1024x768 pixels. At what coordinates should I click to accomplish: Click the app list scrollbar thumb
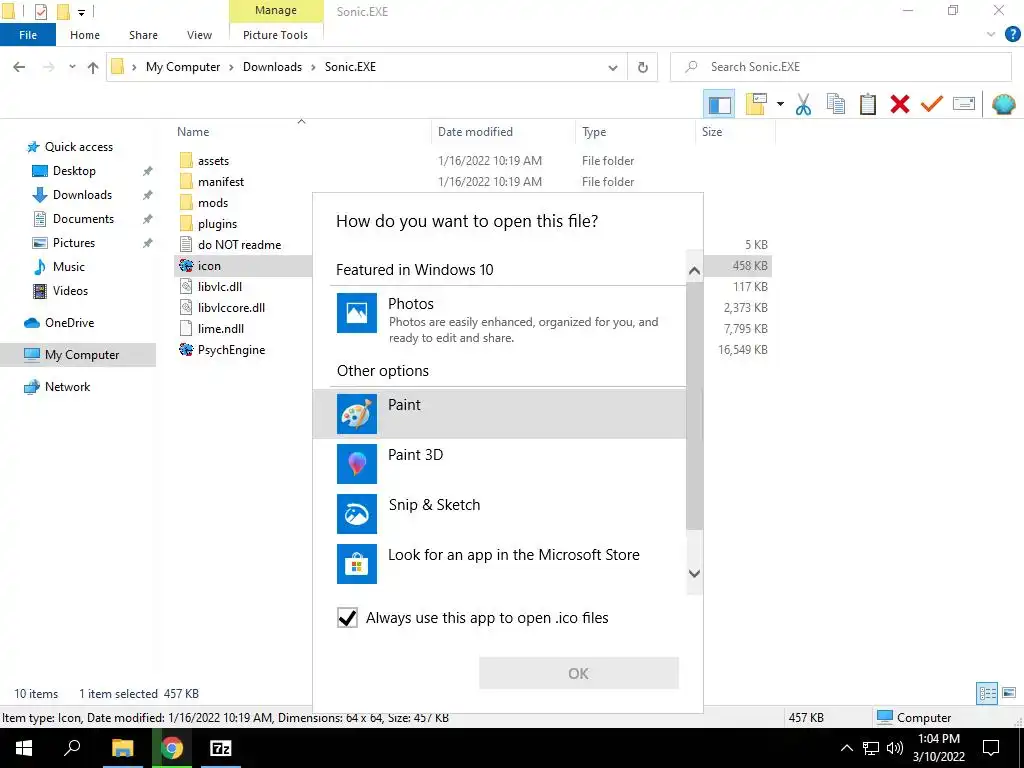coord(694,406)
